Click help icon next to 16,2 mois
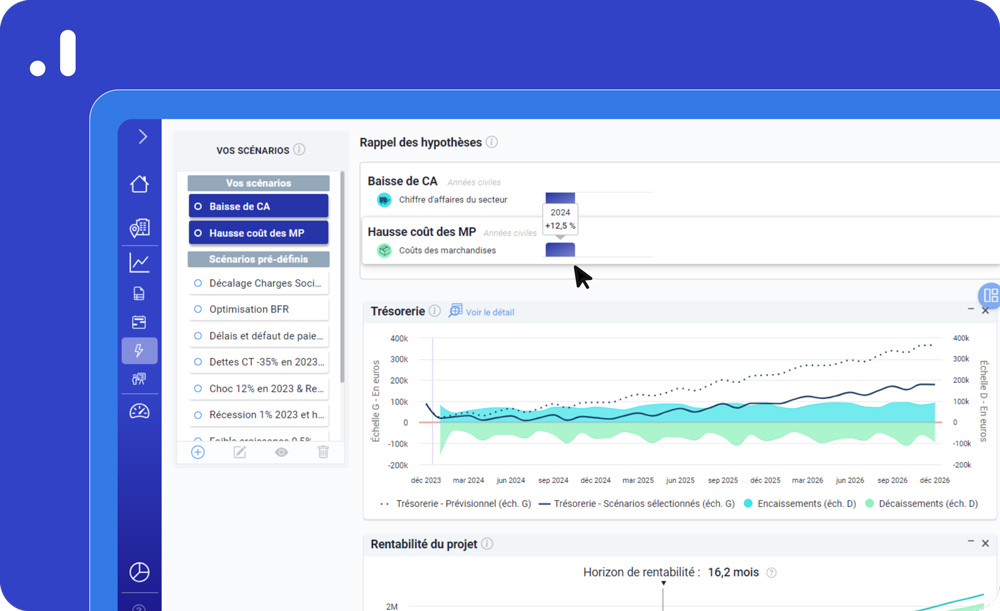This screenshot has height=611, width=1000. pos(771,573)
